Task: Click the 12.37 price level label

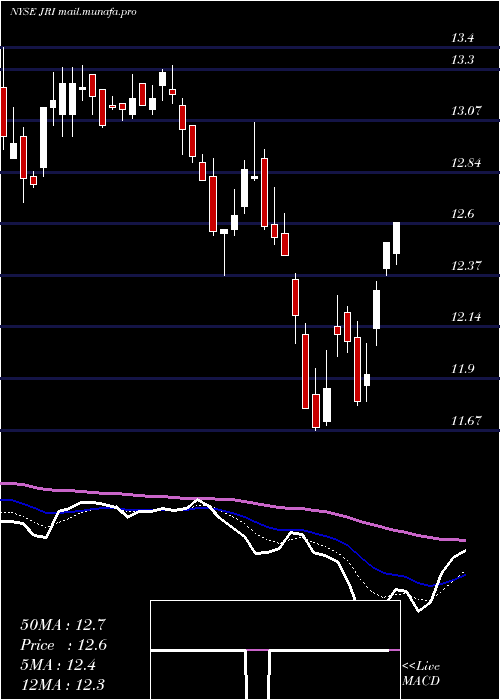Action: click(x=466, y=266)
